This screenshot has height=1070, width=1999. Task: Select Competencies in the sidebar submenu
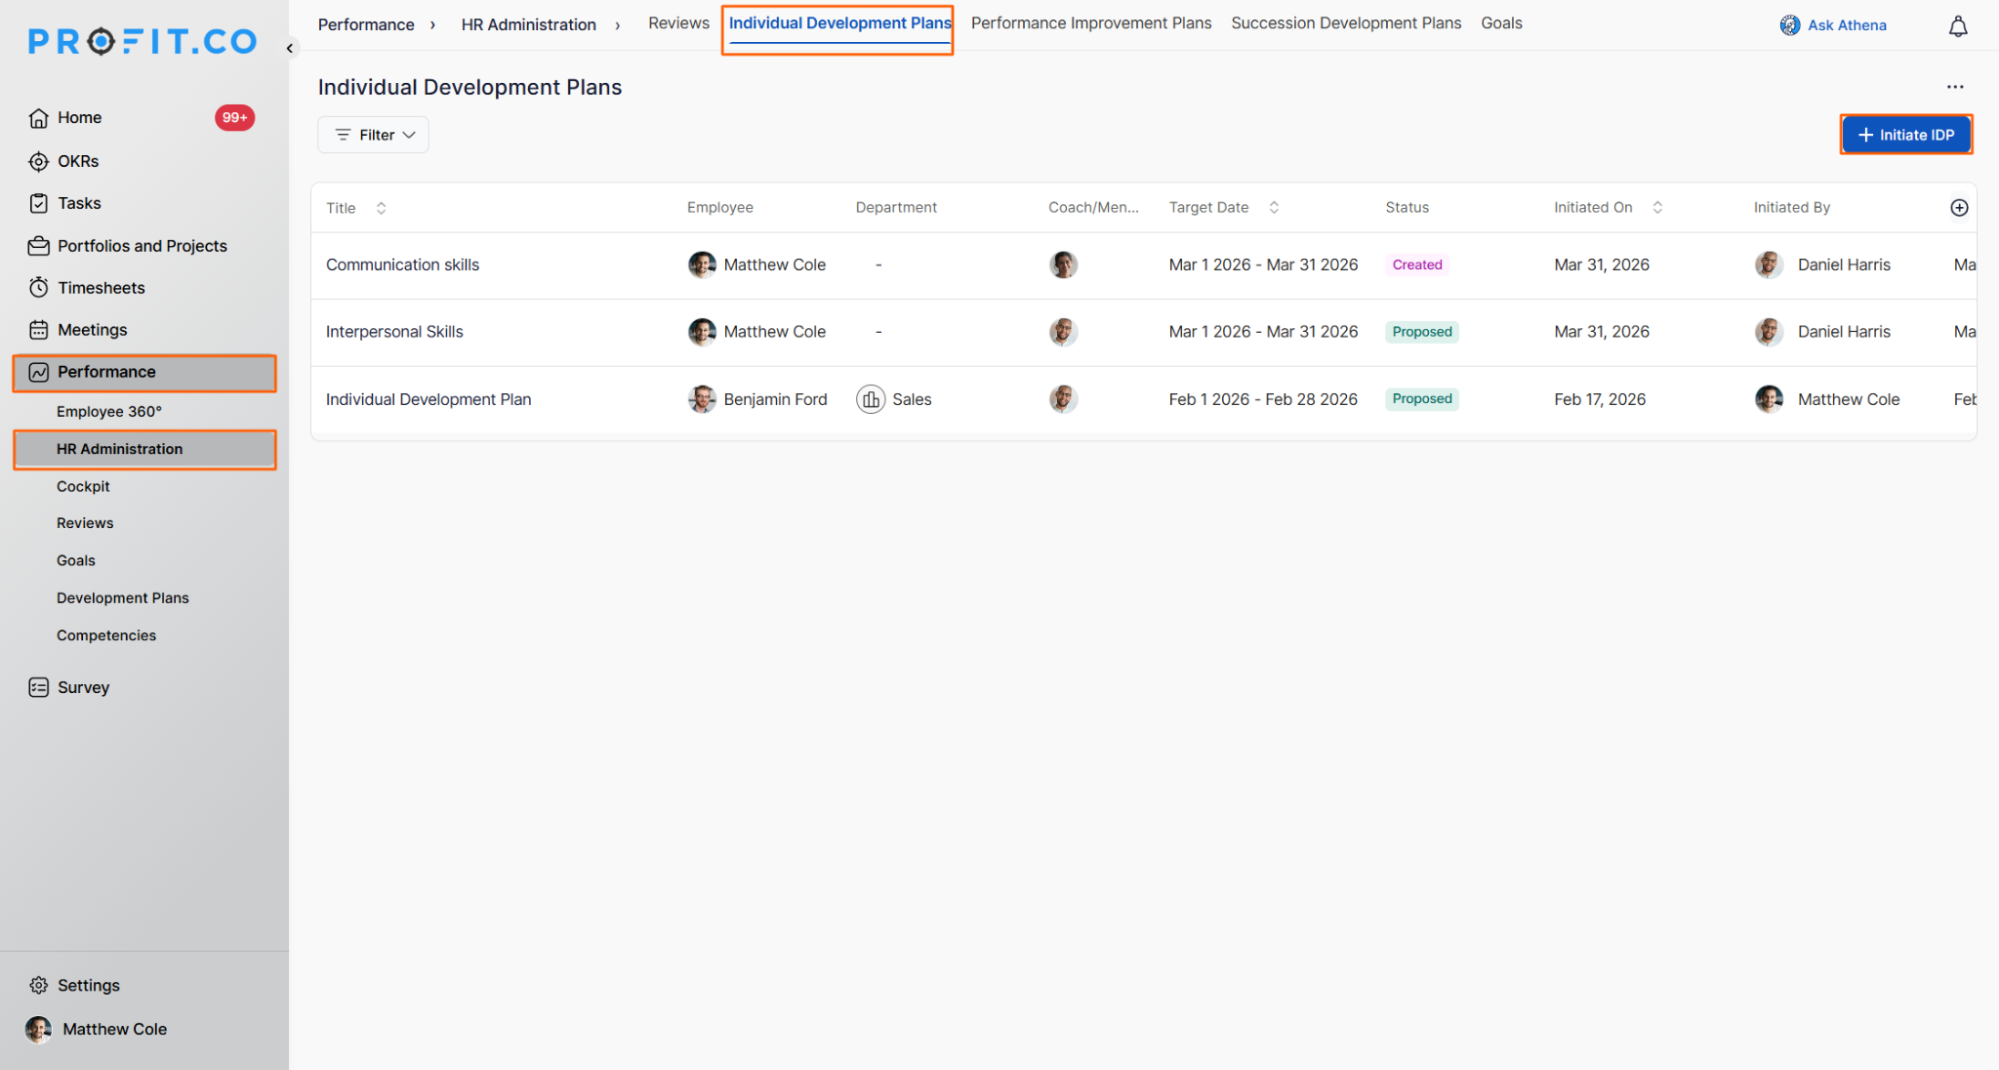106,635
